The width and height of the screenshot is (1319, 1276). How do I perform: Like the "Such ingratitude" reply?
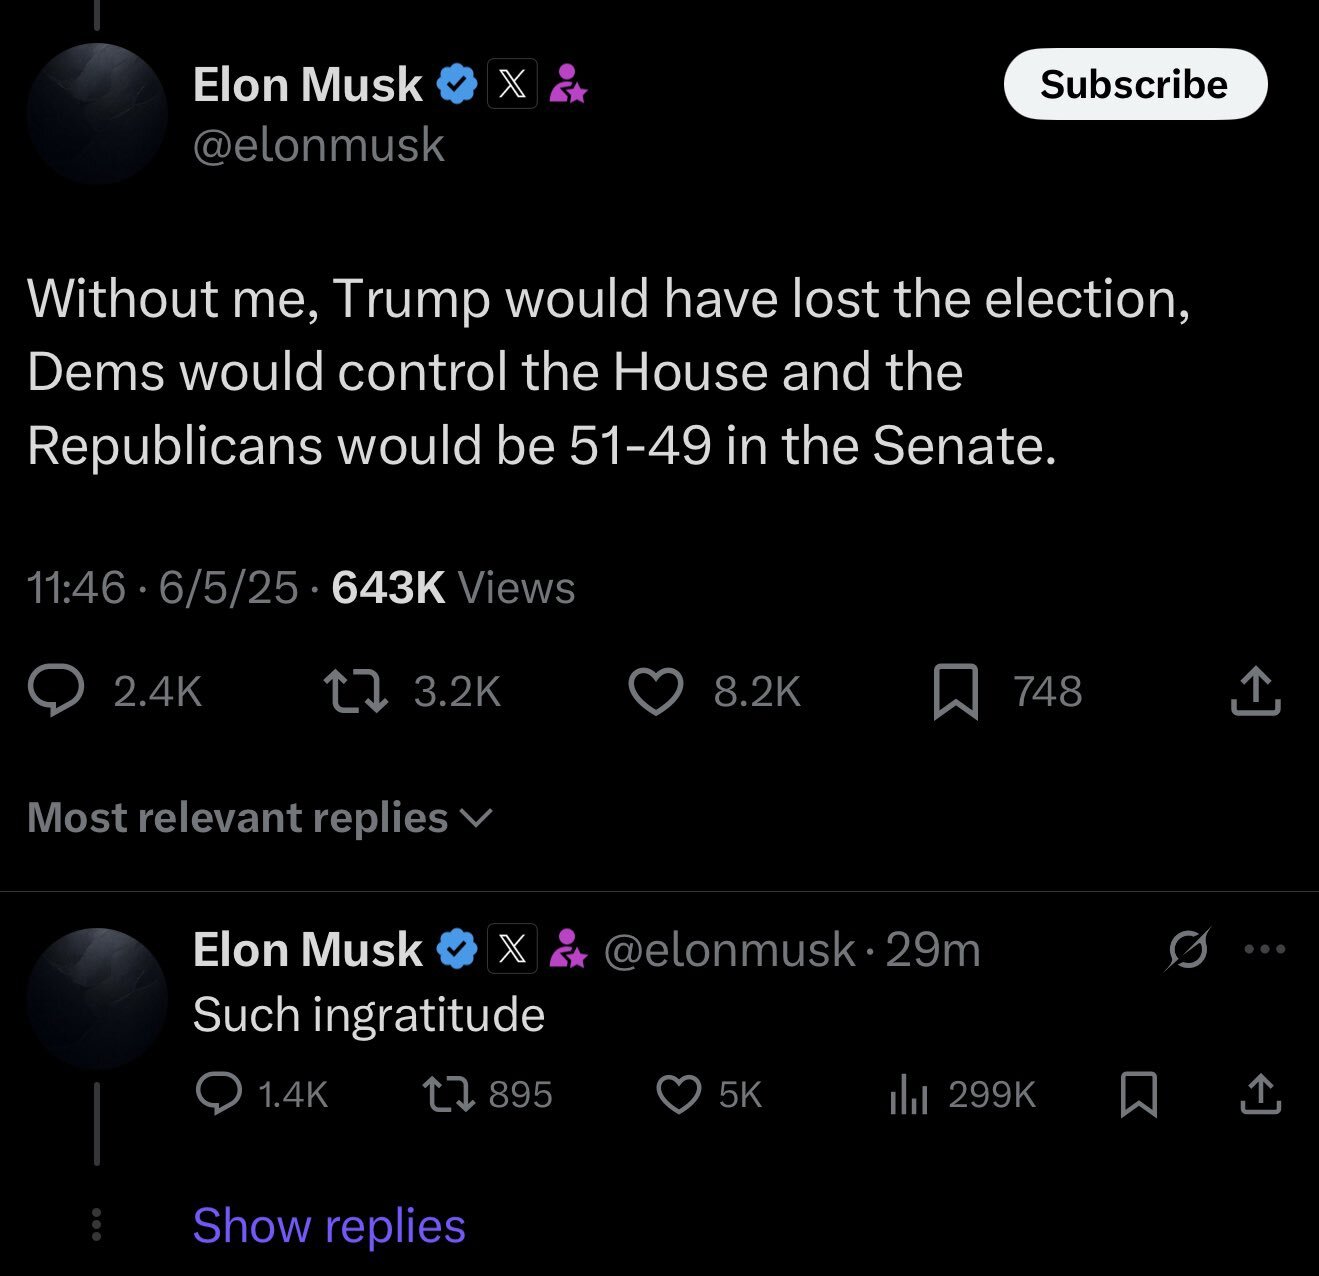tap(678, 1094)
